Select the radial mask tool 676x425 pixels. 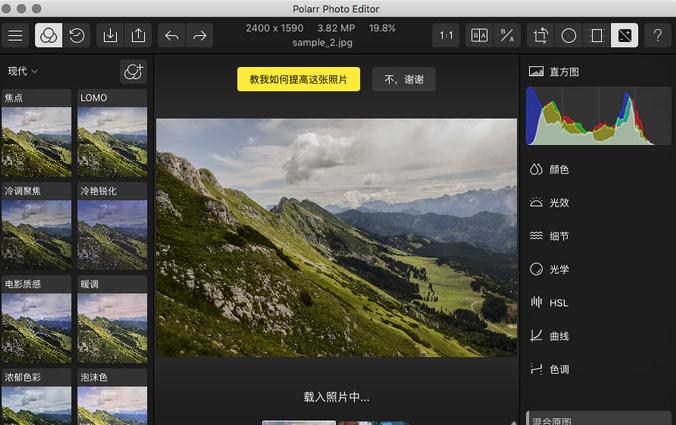click(569, 35)
